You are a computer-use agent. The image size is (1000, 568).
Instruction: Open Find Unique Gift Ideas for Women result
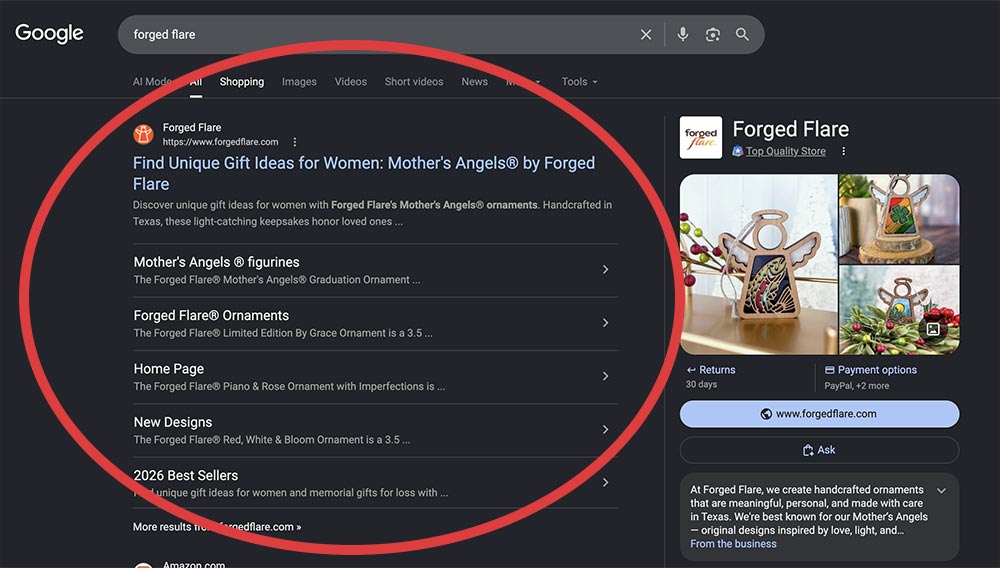[x=364, y=173]
